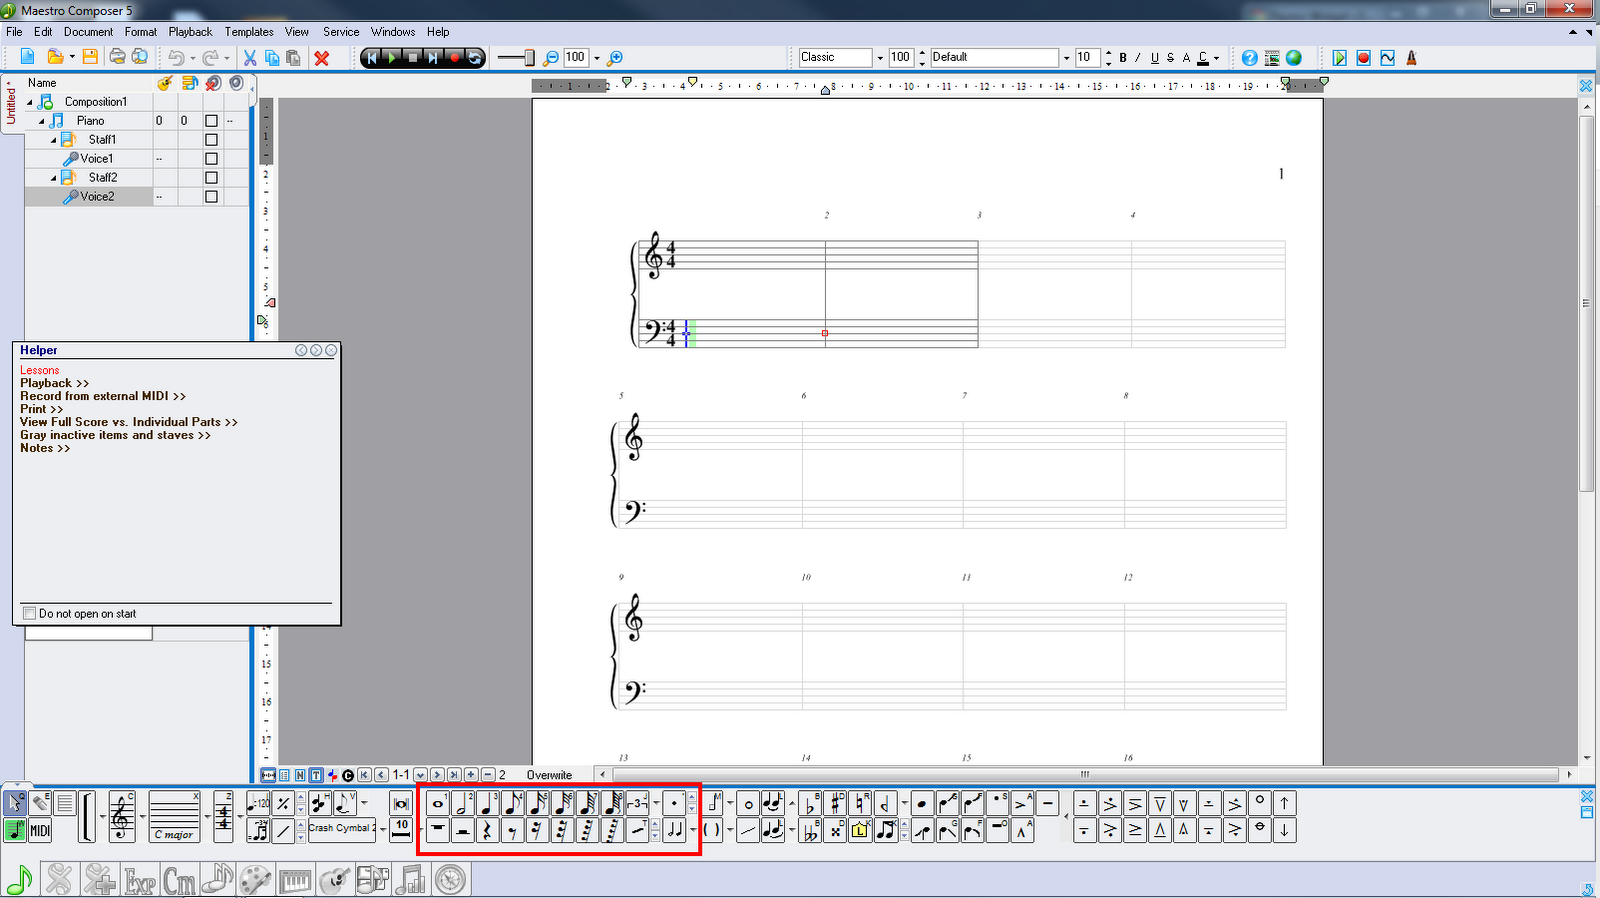Click the zoom slider handle
The image size is (1600, 898).
[530, 58]
